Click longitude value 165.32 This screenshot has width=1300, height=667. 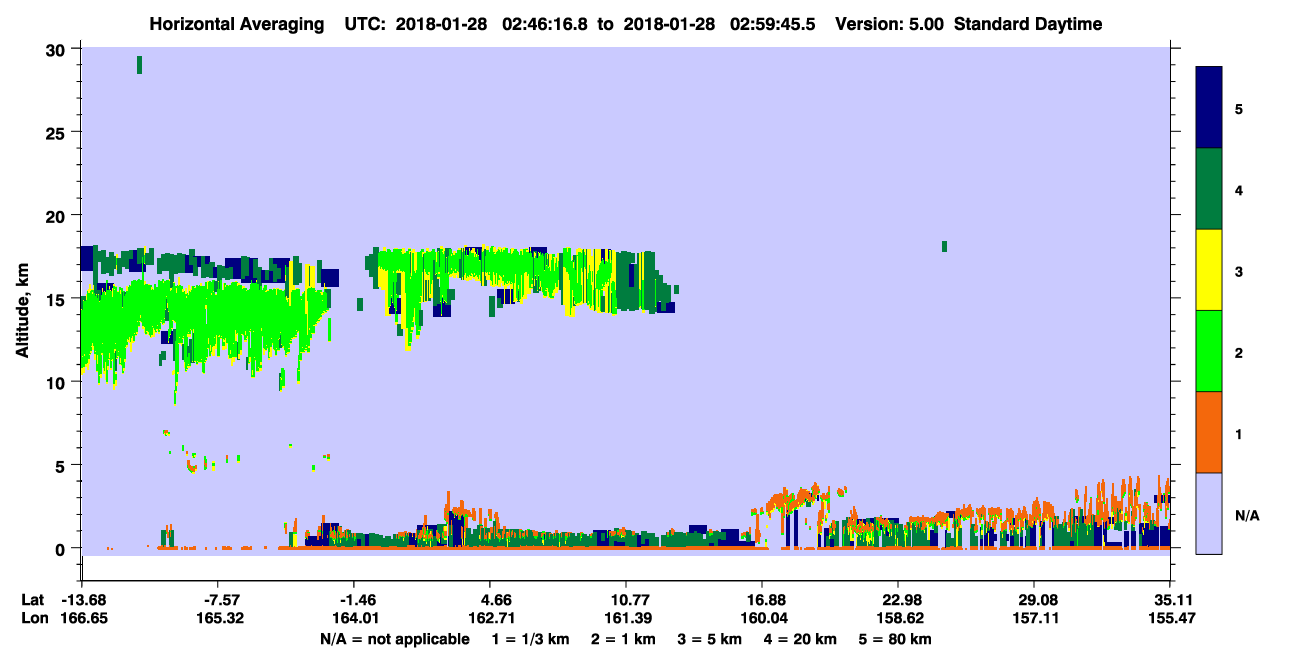pyautogui.click(x=219, y=618)
